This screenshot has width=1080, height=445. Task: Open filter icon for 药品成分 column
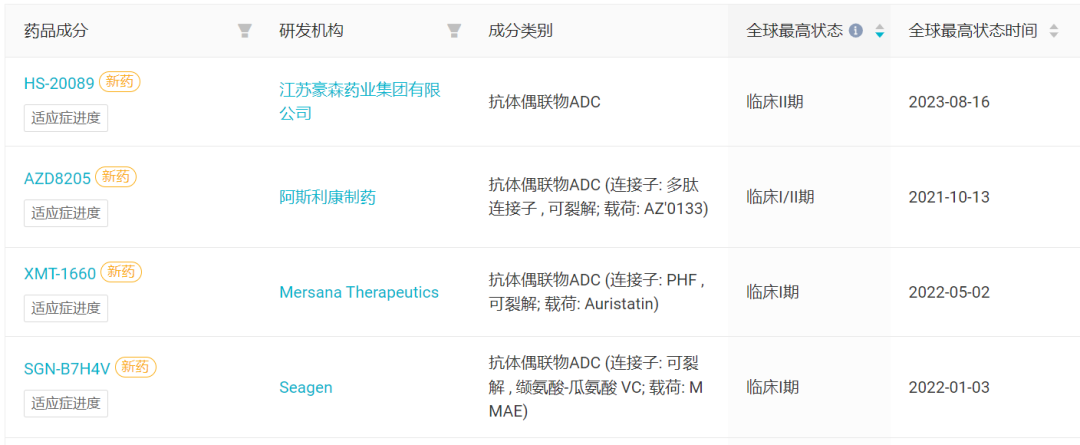(x=245, y=31)
